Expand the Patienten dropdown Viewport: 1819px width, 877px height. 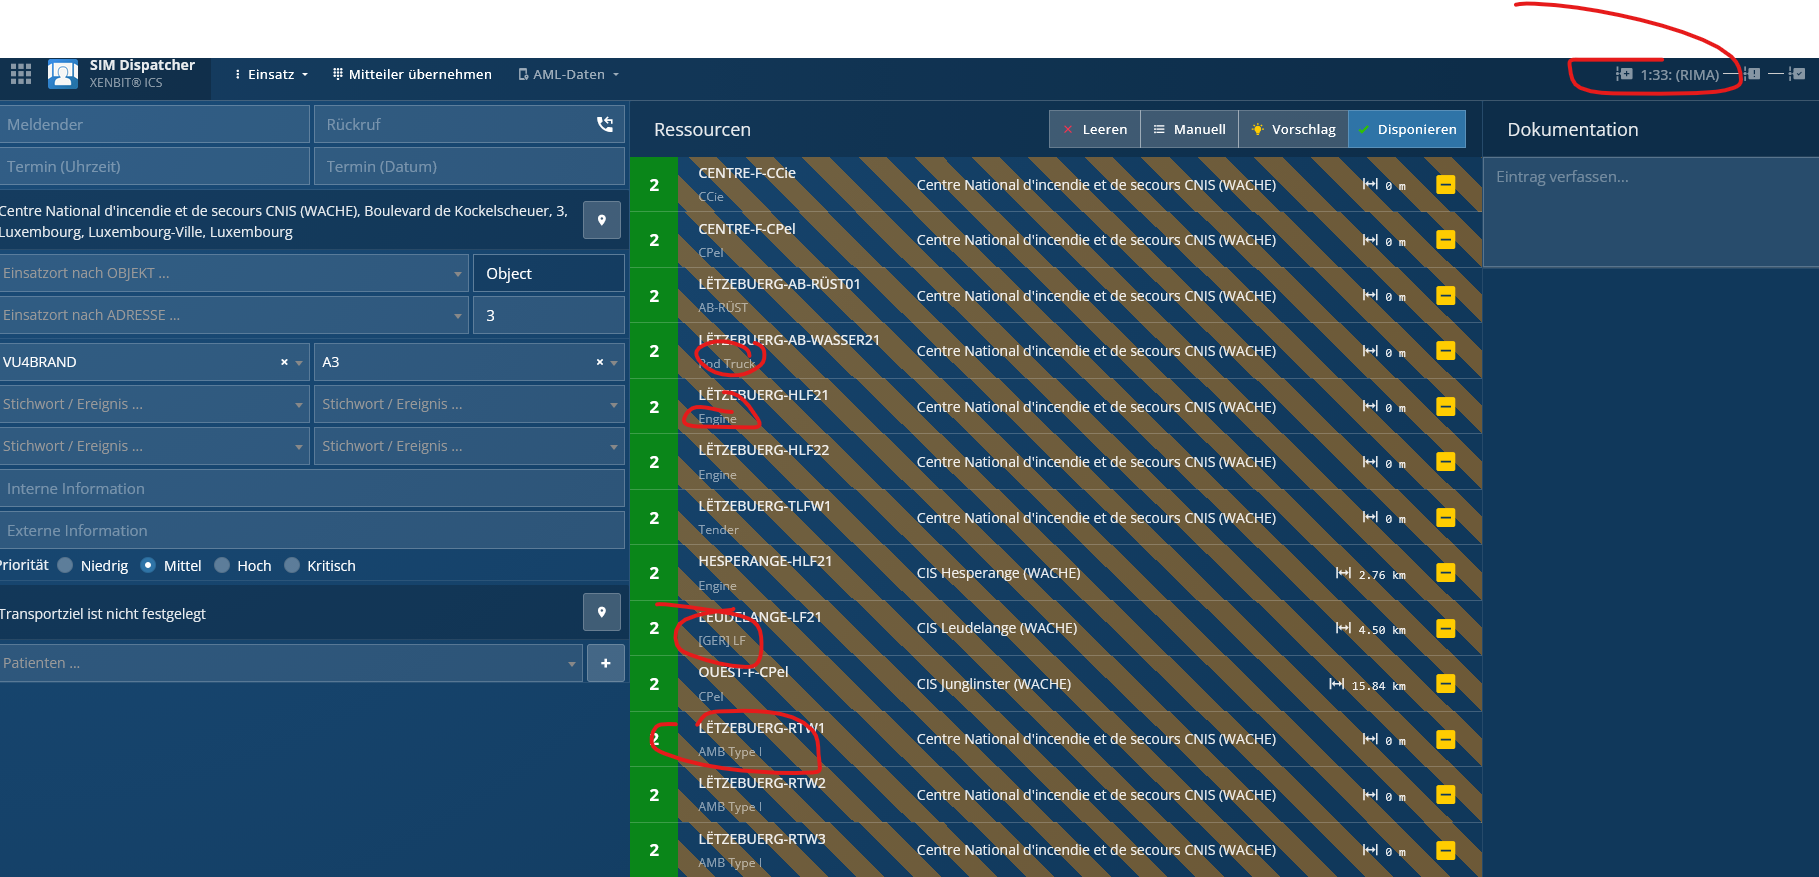tap(572, 664)
